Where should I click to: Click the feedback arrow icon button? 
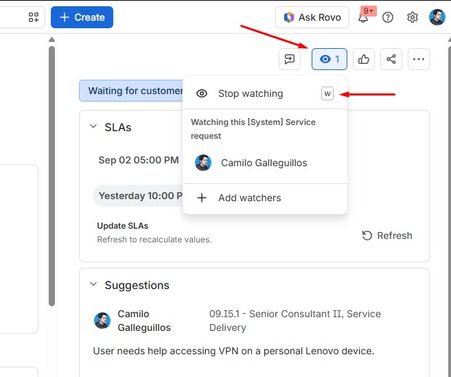(290, 59)
